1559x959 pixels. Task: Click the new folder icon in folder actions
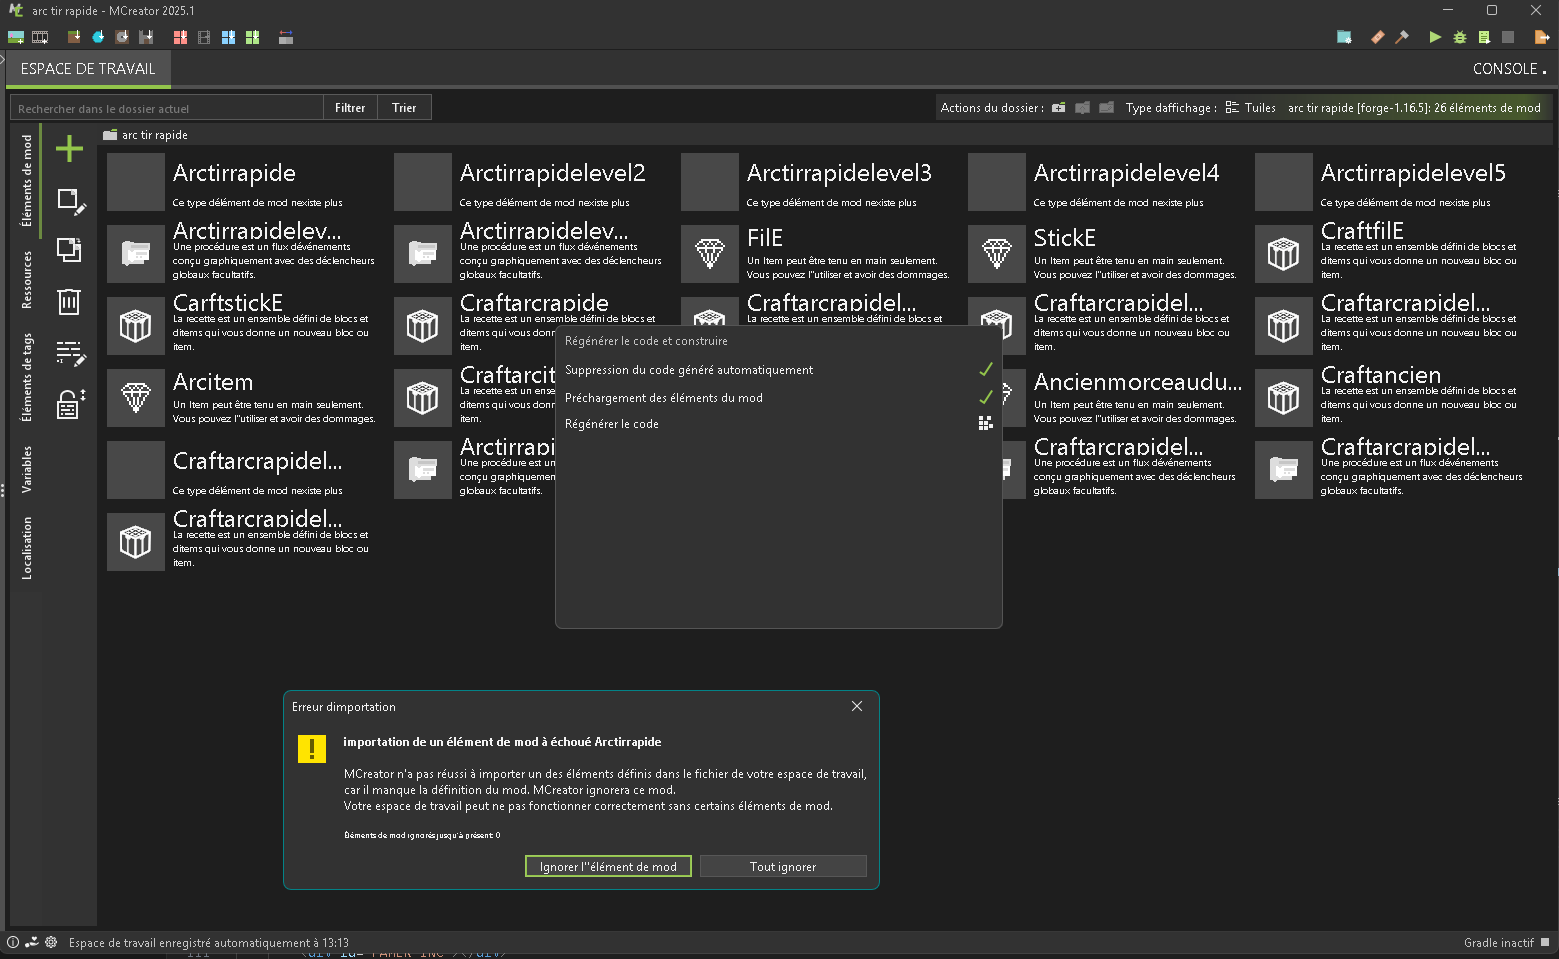[1058, 108]
